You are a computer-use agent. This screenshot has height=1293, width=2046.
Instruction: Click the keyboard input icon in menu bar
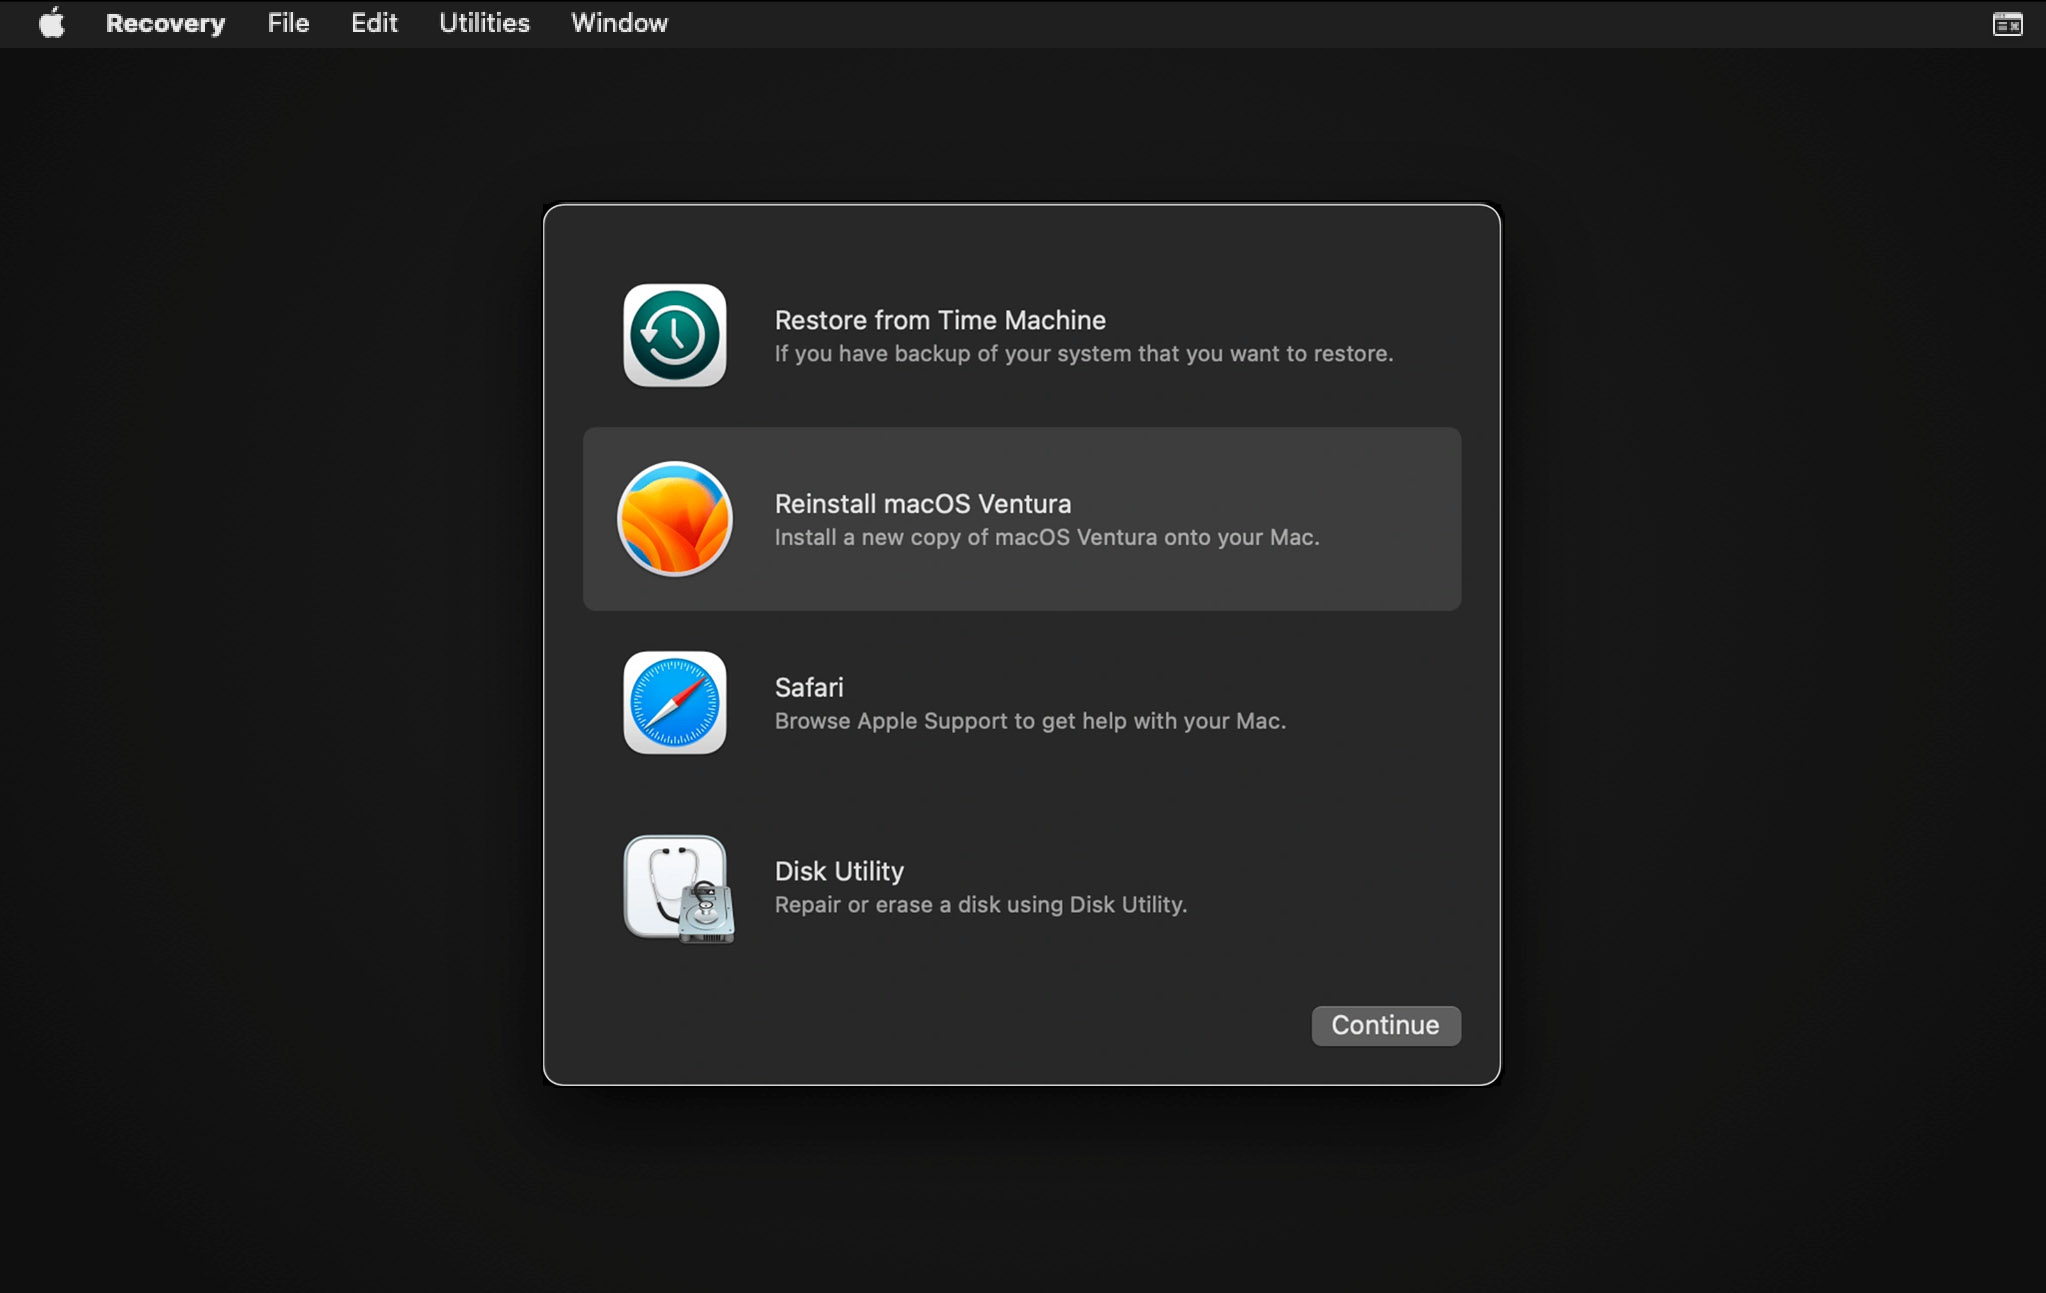tap(2007, 24)
